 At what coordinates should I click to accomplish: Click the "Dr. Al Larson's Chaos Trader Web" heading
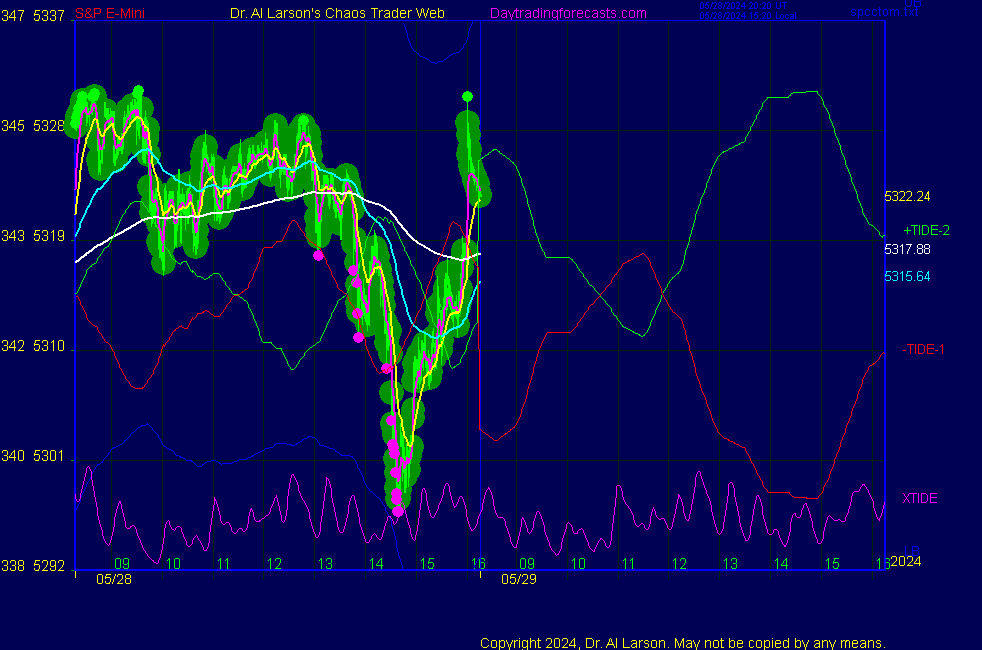point(337,13)
